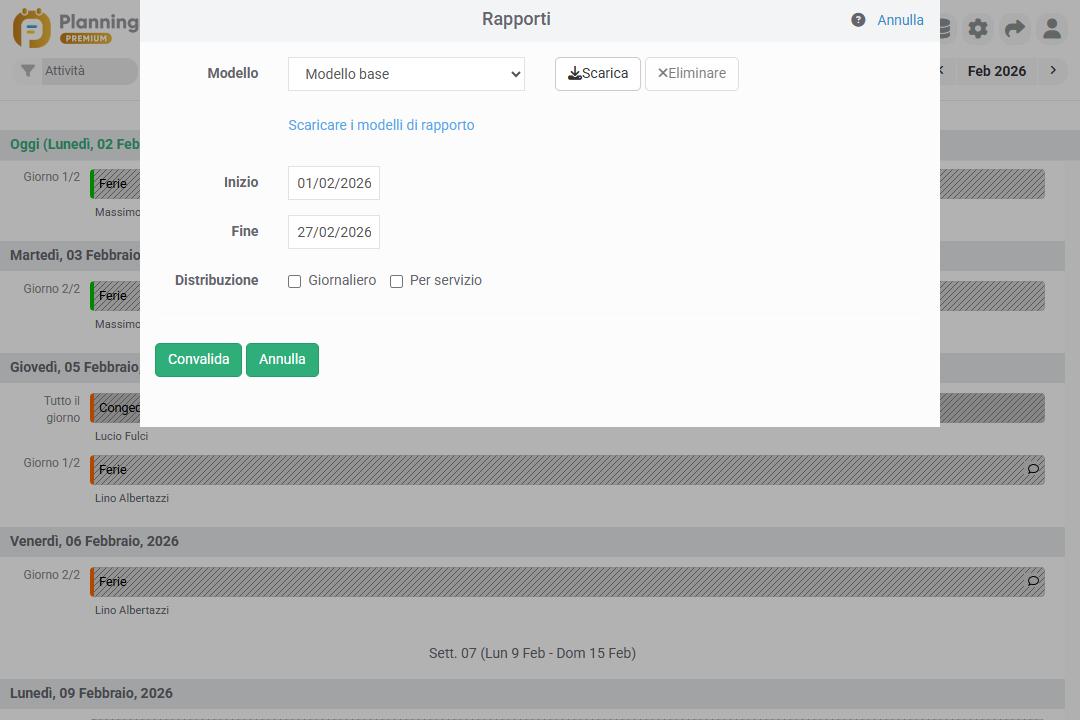
Task: Click the share arrow icon
Action: [x=1015, y=29]
